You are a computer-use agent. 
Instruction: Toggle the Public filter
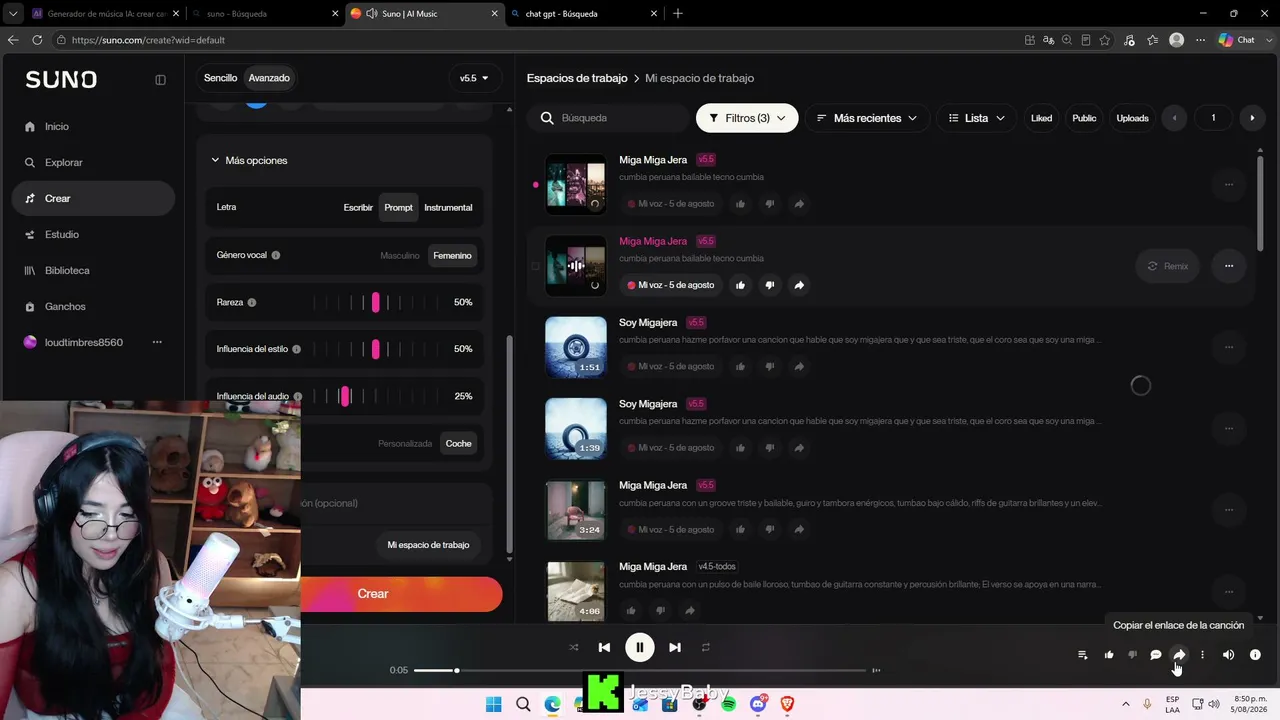(1084, 118)
